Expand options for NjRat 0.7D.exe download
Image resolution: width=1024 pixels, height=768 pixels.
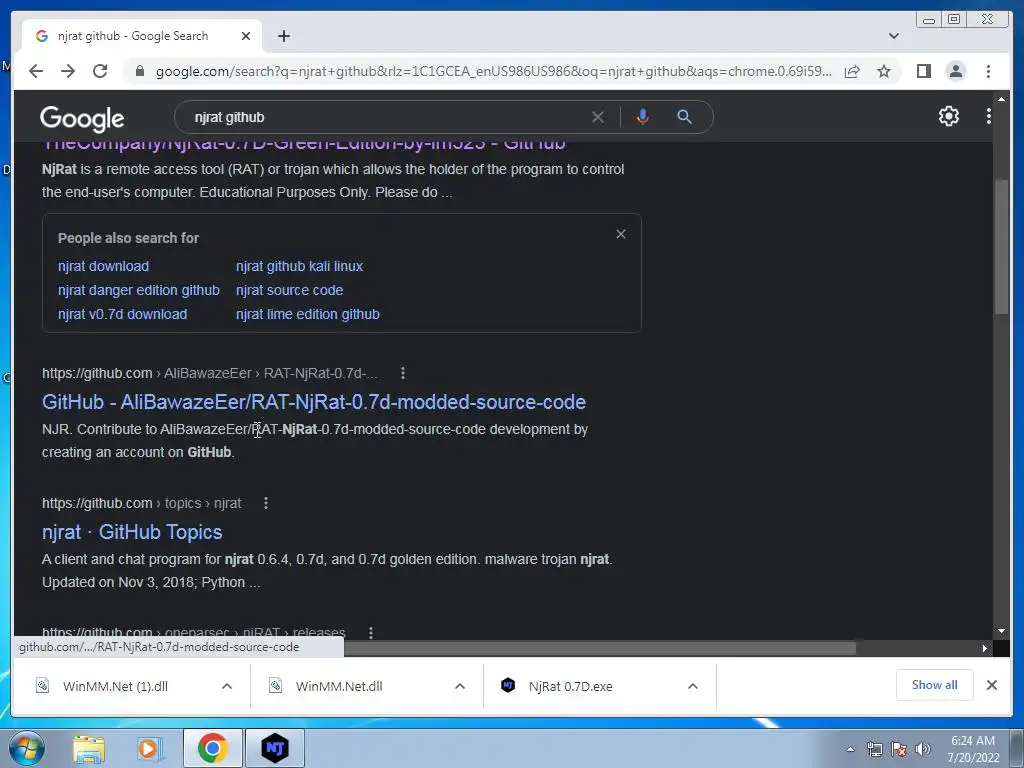(693, 686)
